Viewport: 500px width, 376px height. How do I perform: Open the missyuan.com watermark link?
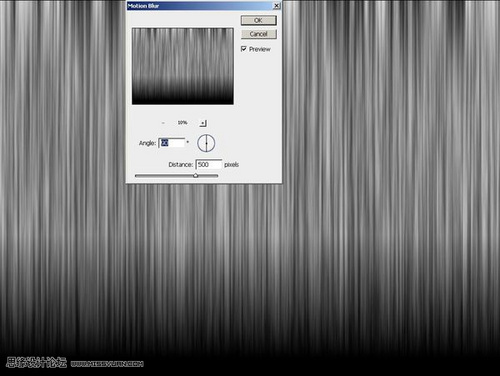point(107,364)
